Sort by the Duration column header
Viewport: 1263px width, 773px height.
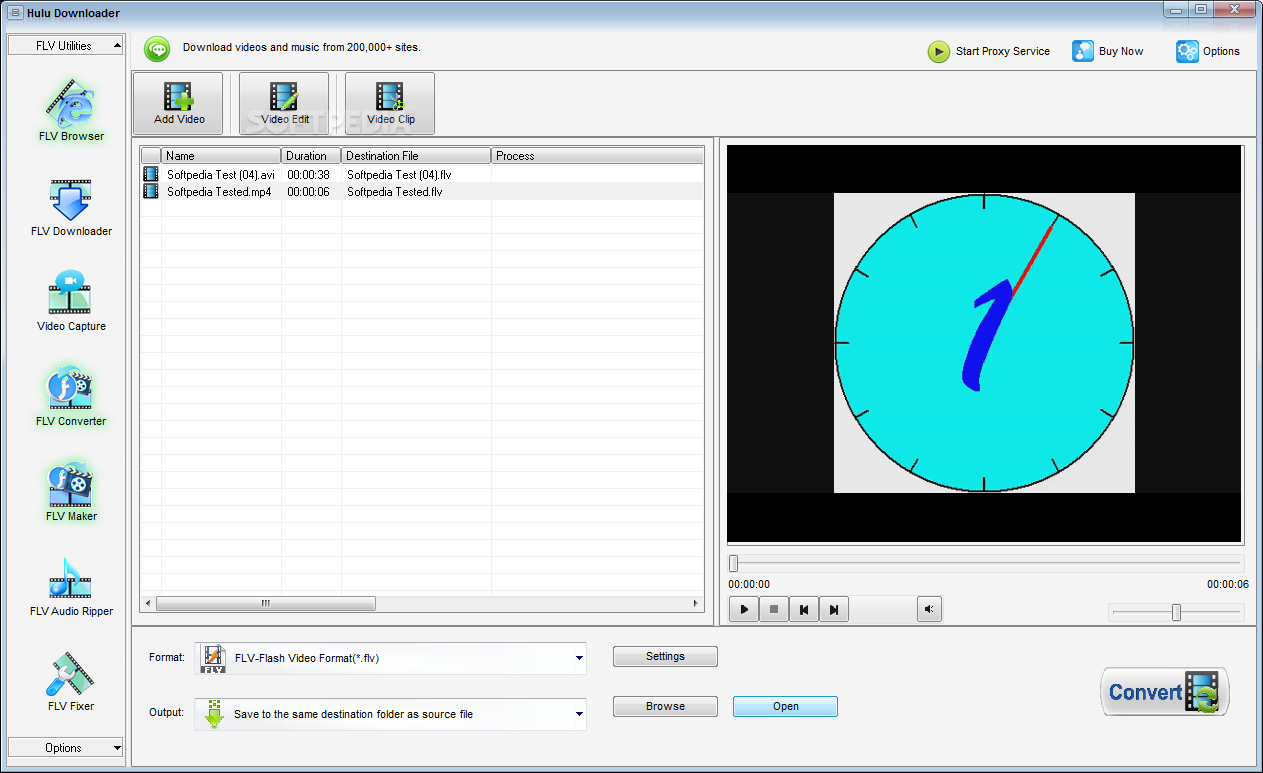[311, 155]
